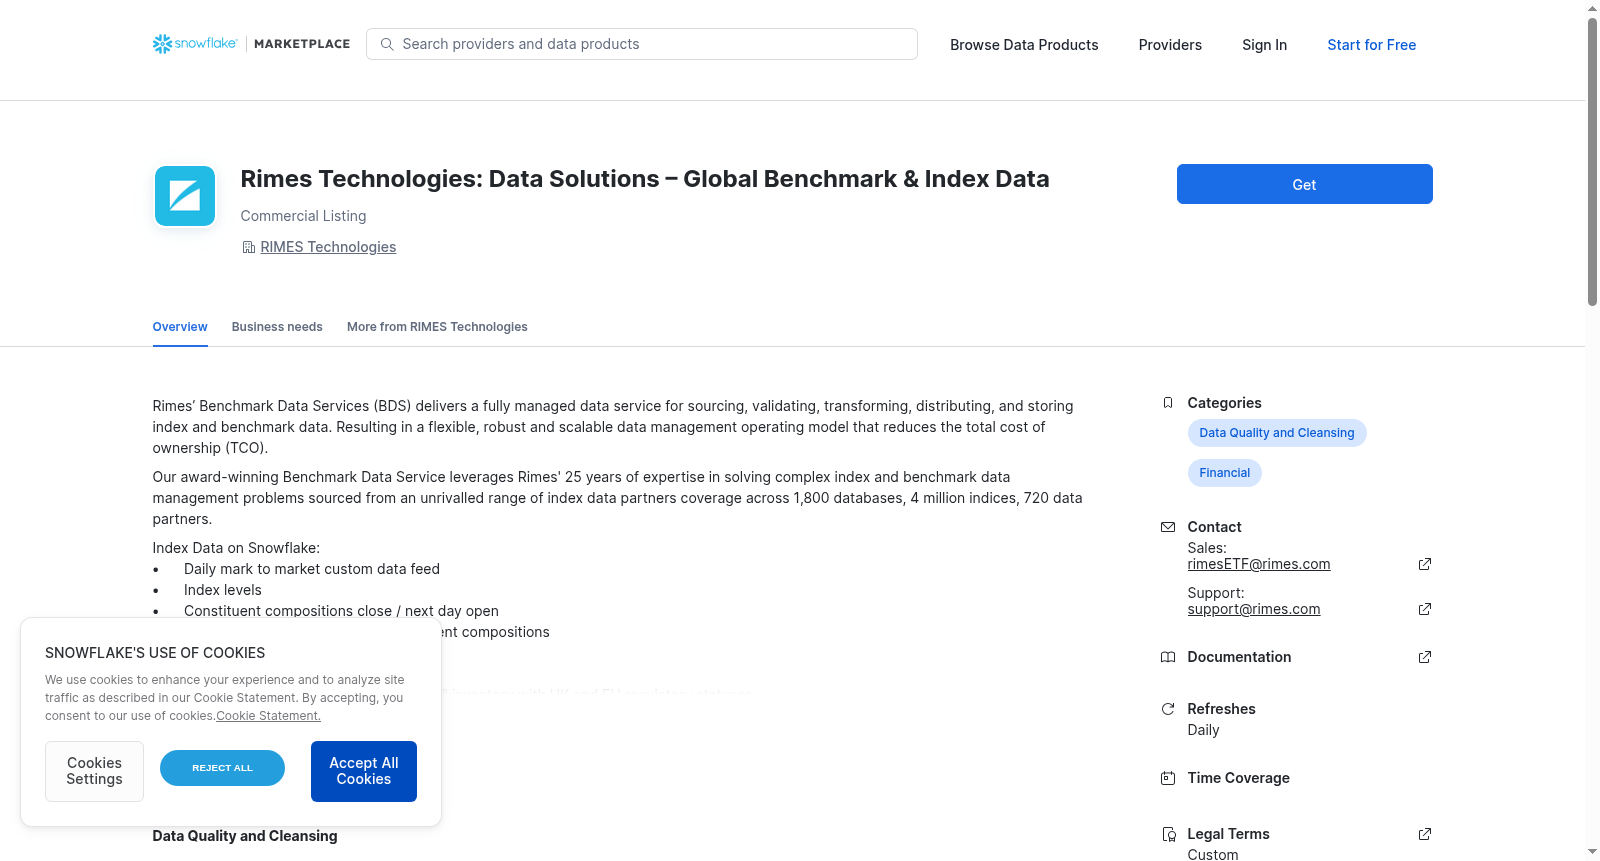
Task: Switch to Business needs tab
Action: point(277,327)
